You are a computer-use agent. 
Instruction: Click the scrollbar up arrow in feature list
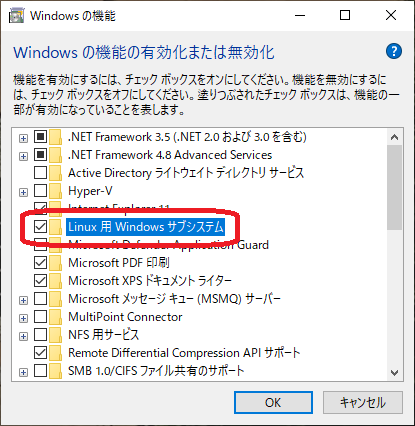point(395,137)
